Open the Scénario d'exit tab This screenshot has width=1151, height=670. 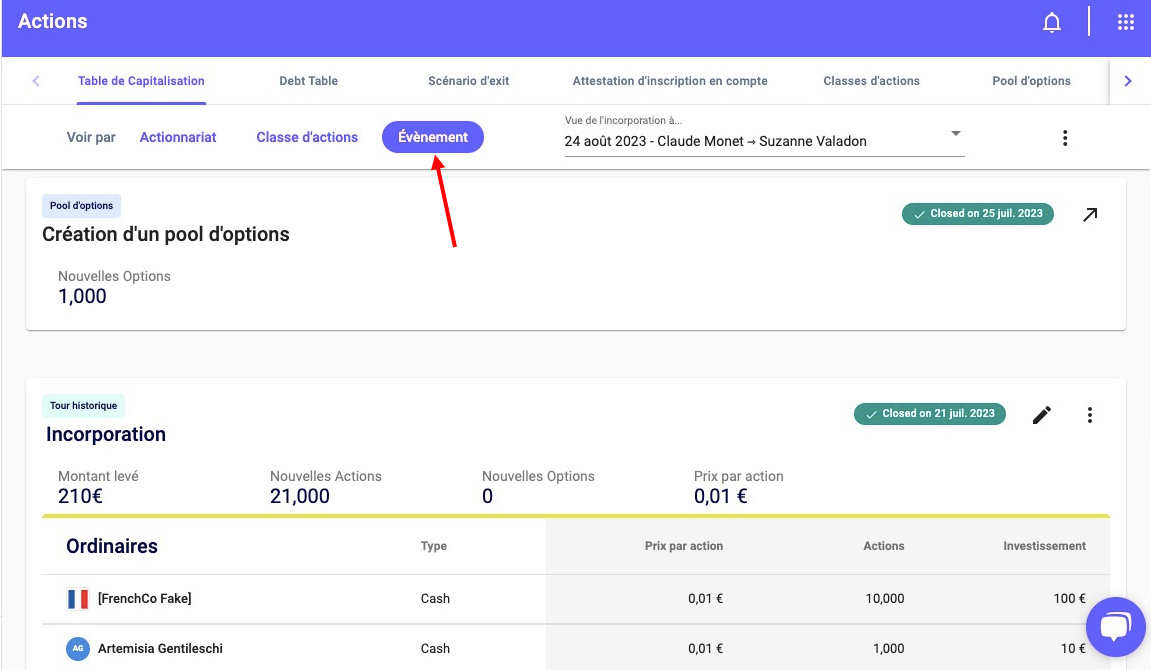coord(468,81)
